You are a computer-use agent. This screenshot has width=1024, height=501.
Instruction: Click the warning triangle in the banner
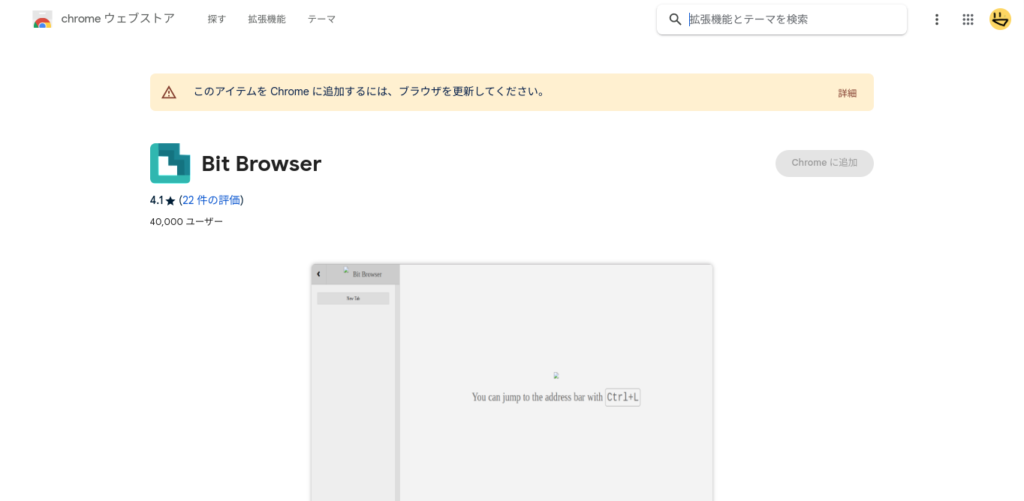[x=169, y=92]
